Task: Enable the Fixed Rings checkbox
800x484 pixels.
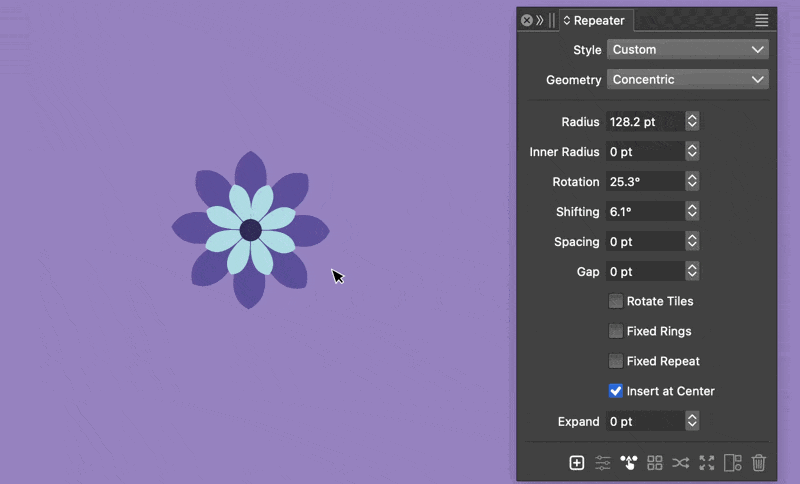Action: click(x=616, y=331)
